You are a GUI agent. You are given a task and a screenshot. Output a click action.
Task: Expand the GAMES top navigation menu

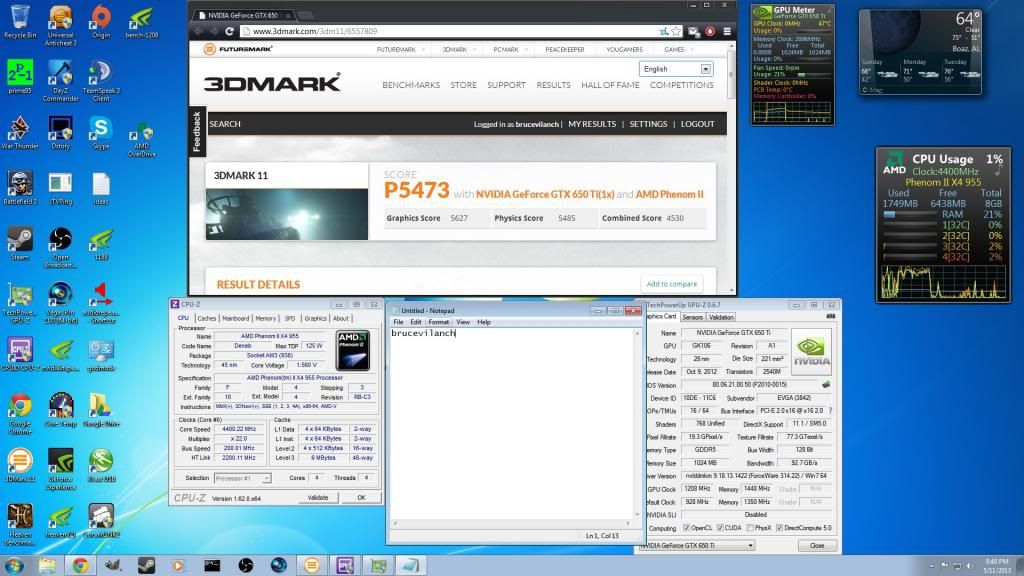[x=678, y=50]
